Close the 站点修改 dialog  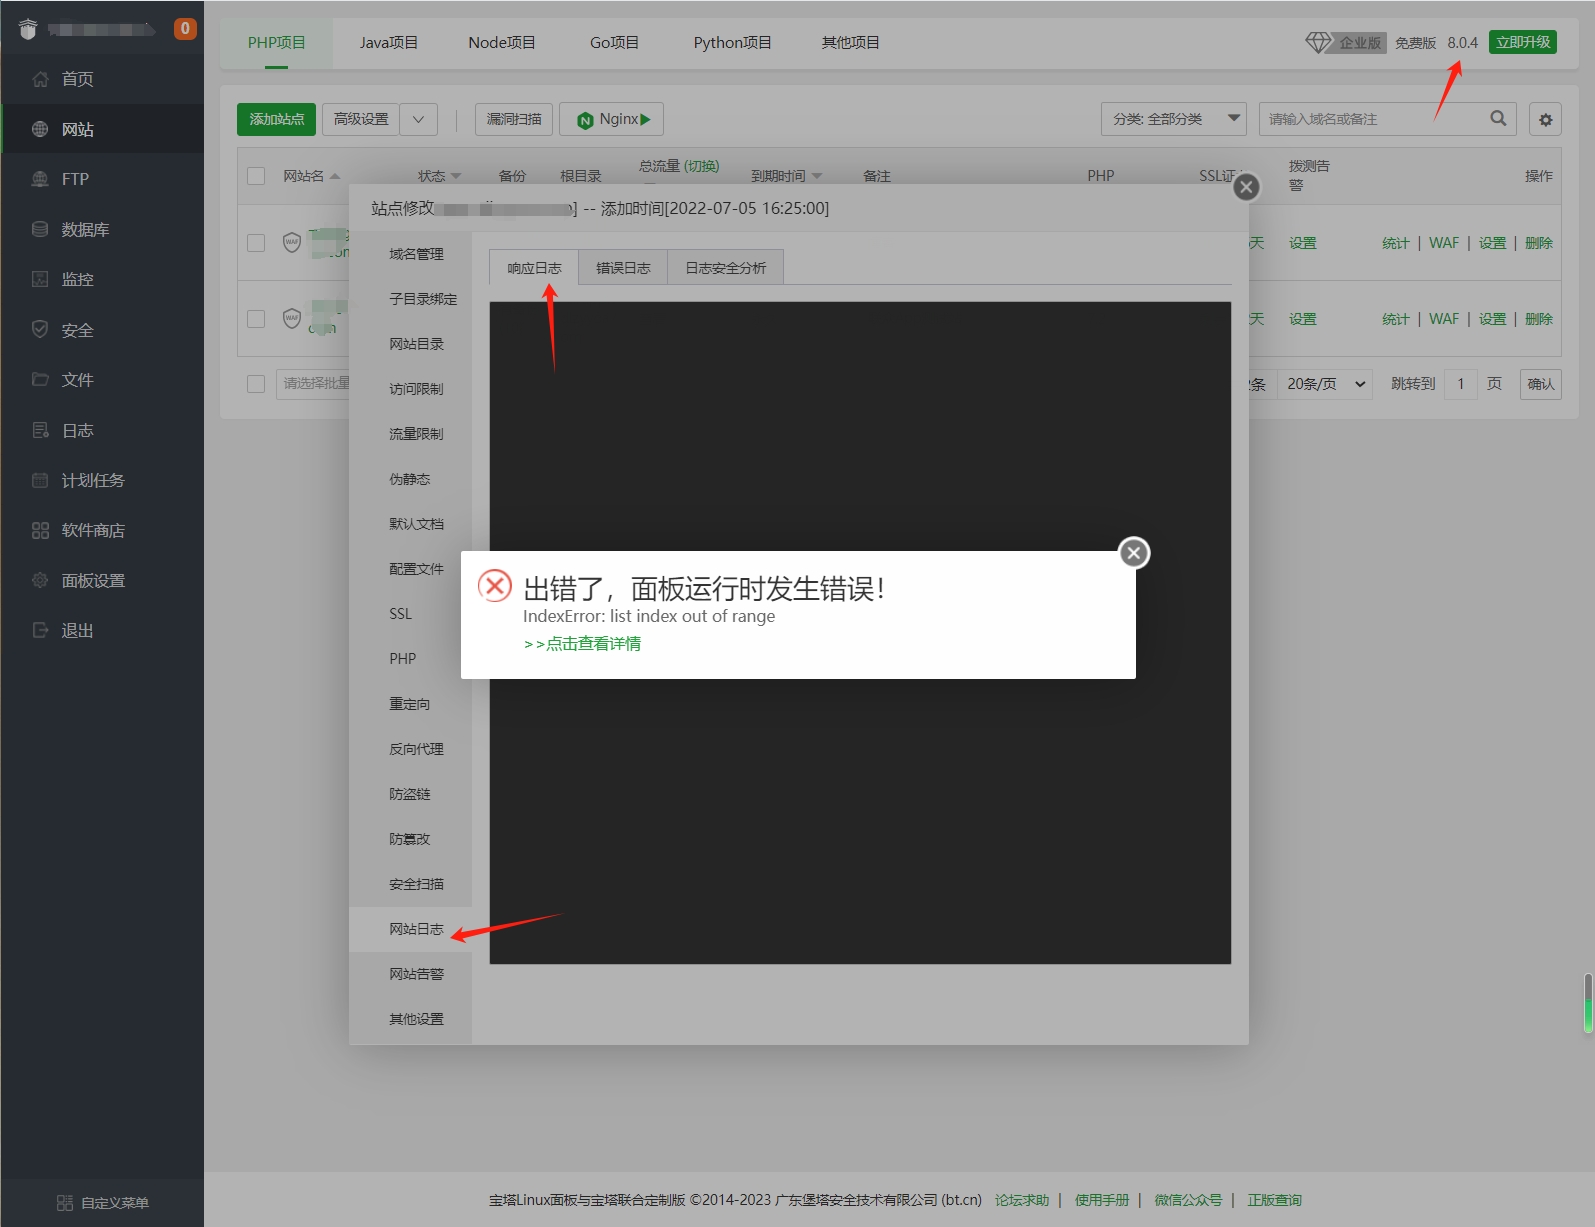1246,187
